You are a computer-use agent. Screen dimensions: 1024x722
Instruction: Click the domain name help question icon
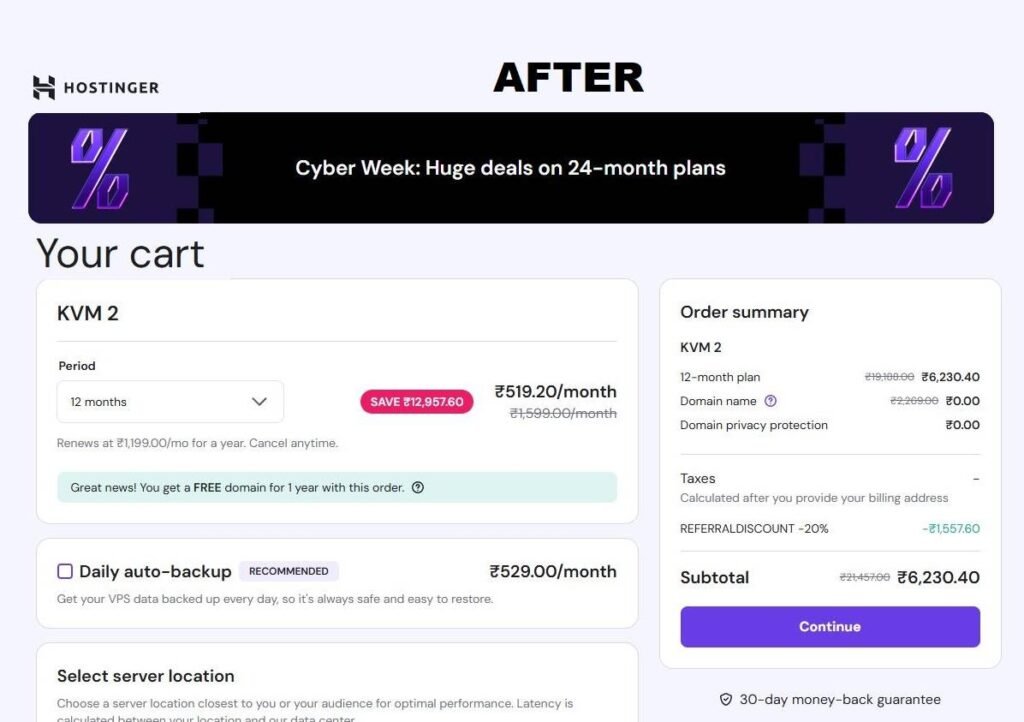pos(770,401)
